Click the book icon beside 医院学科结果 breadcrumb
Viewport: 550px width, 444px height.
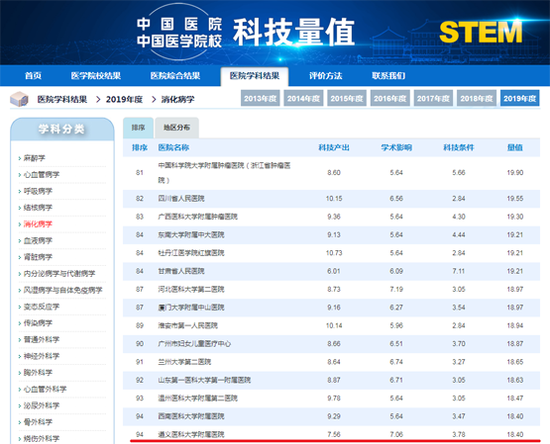point(19,99)
